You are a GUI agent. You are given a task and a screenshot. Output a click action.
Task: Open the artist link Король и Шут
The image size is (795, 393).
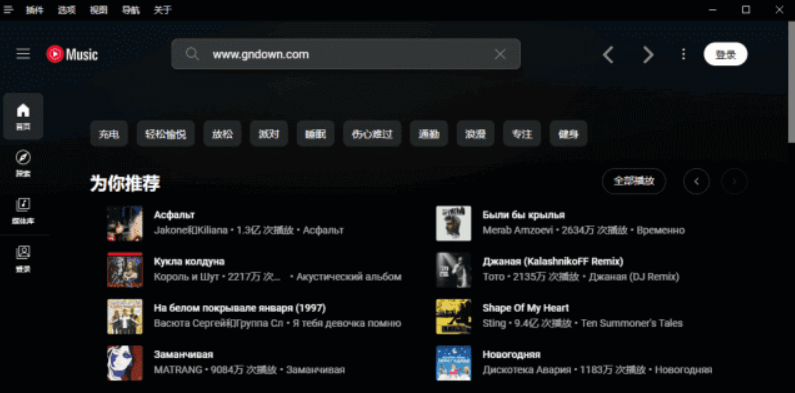(x=187, y=277)
